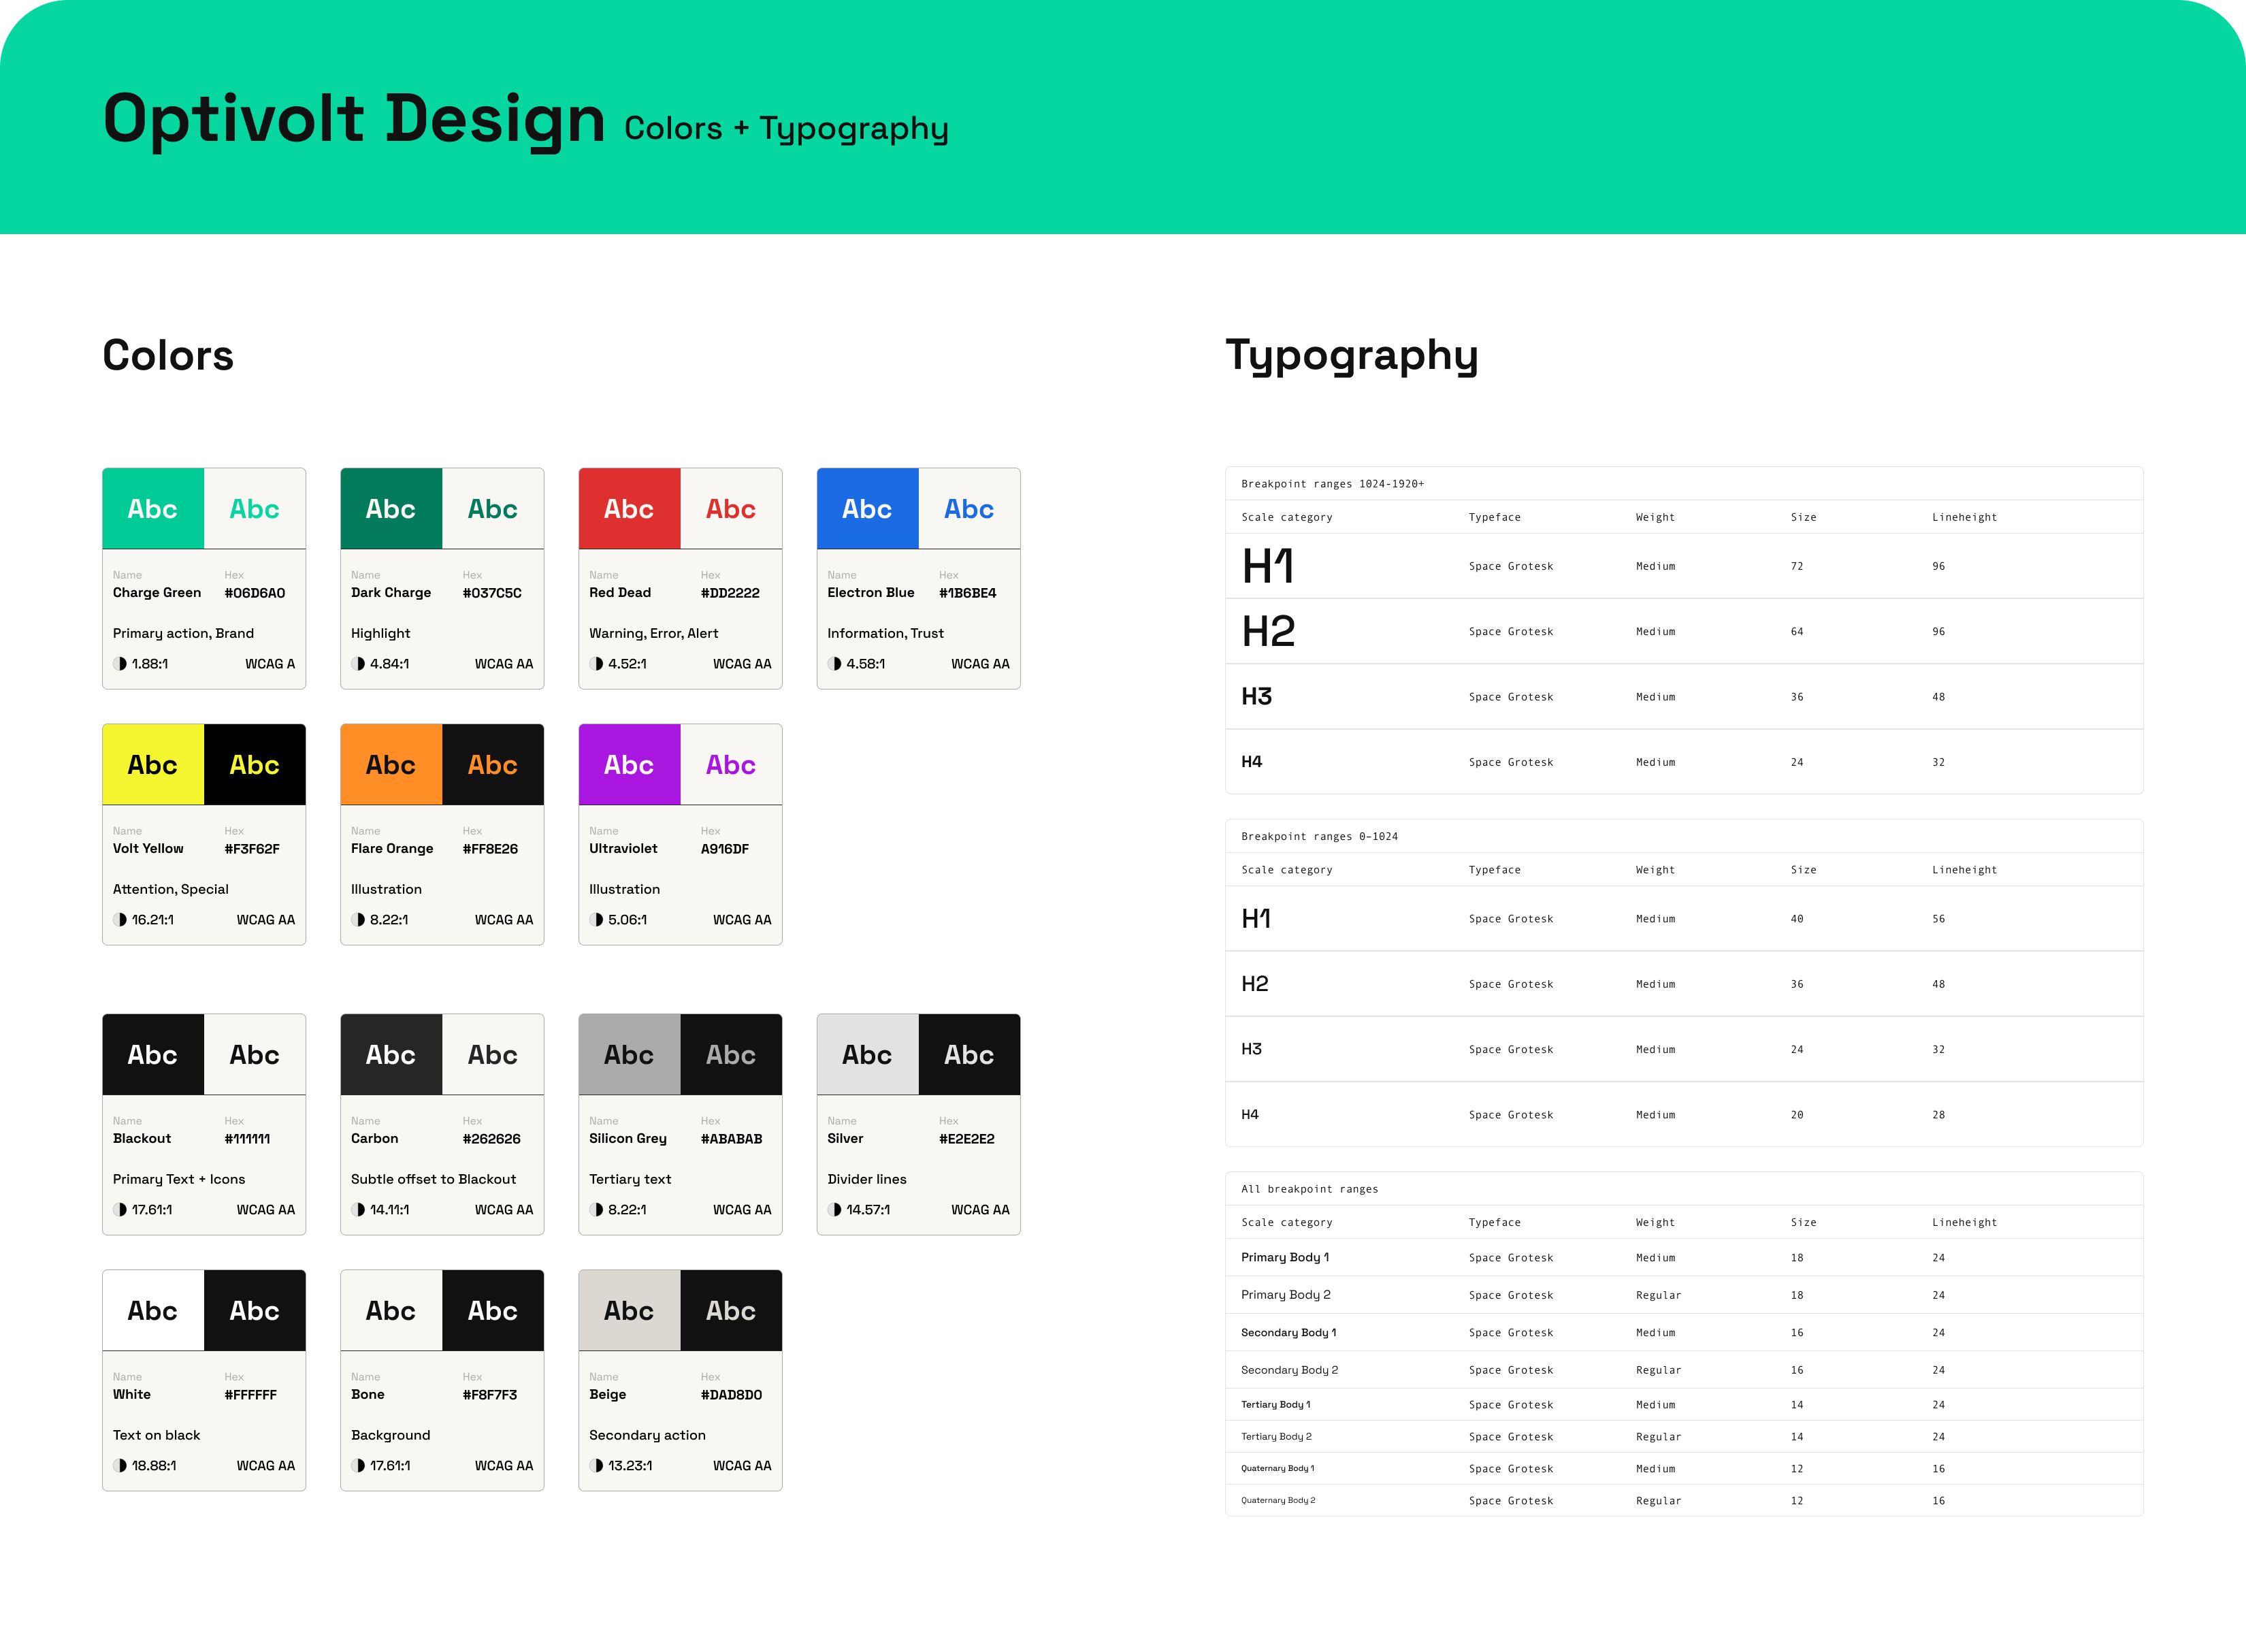Click the Charge Green filled swatch
Viewport: 2246px width, 1652px height.
pos(153,509)
